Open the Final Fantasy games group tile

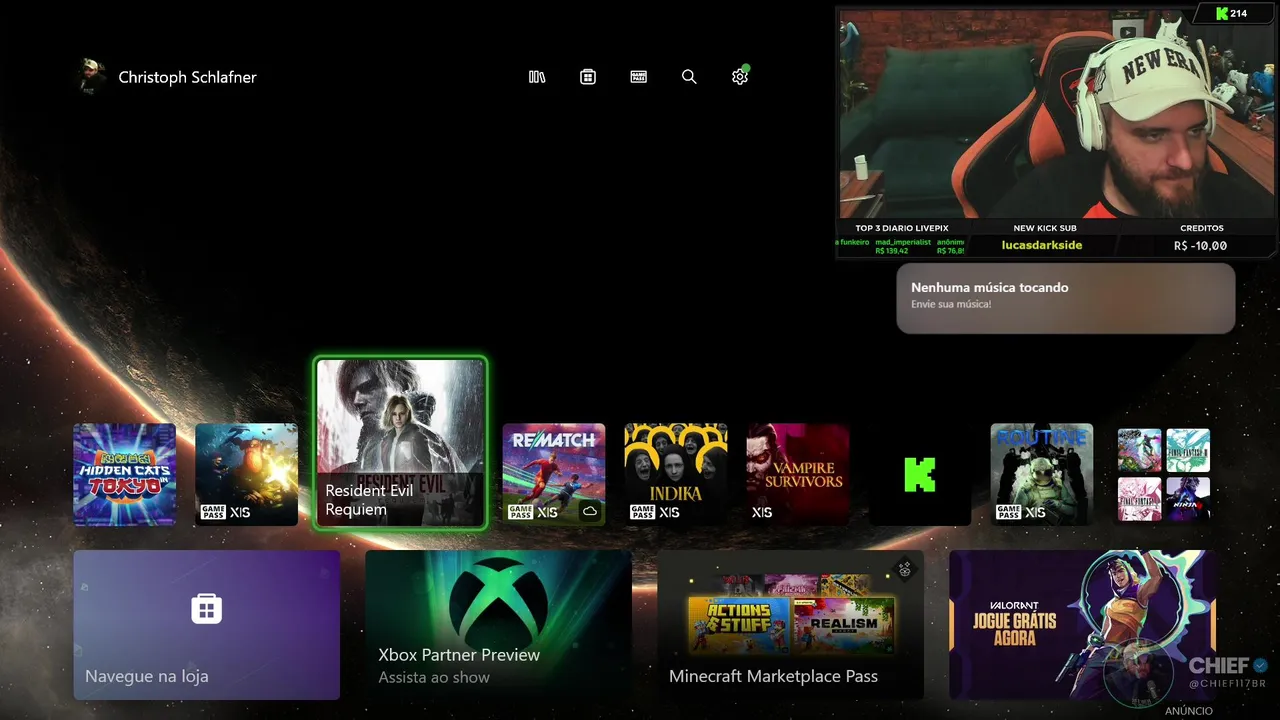coord(1164,474)
